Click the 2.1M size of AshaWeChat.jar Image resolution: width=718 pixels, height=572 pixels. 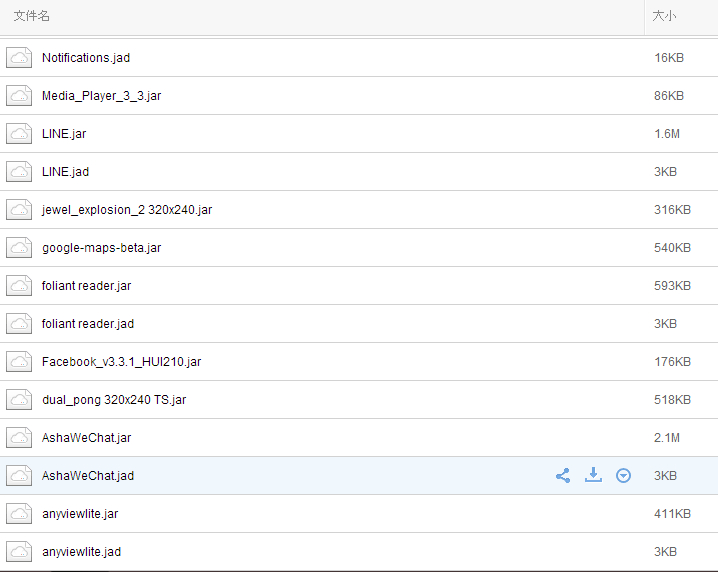click(x=667, y=438)
